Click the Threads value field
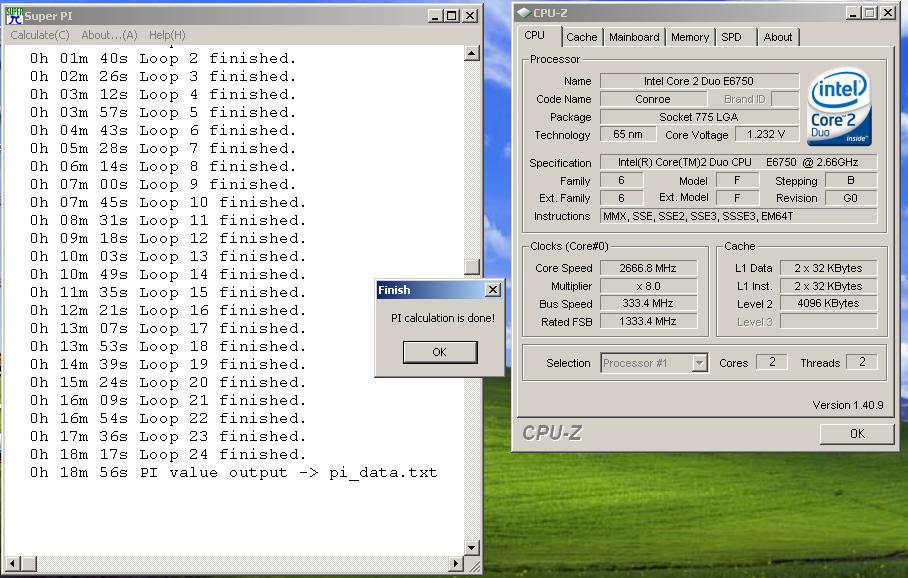908x578 pixels. pos(862,362)
